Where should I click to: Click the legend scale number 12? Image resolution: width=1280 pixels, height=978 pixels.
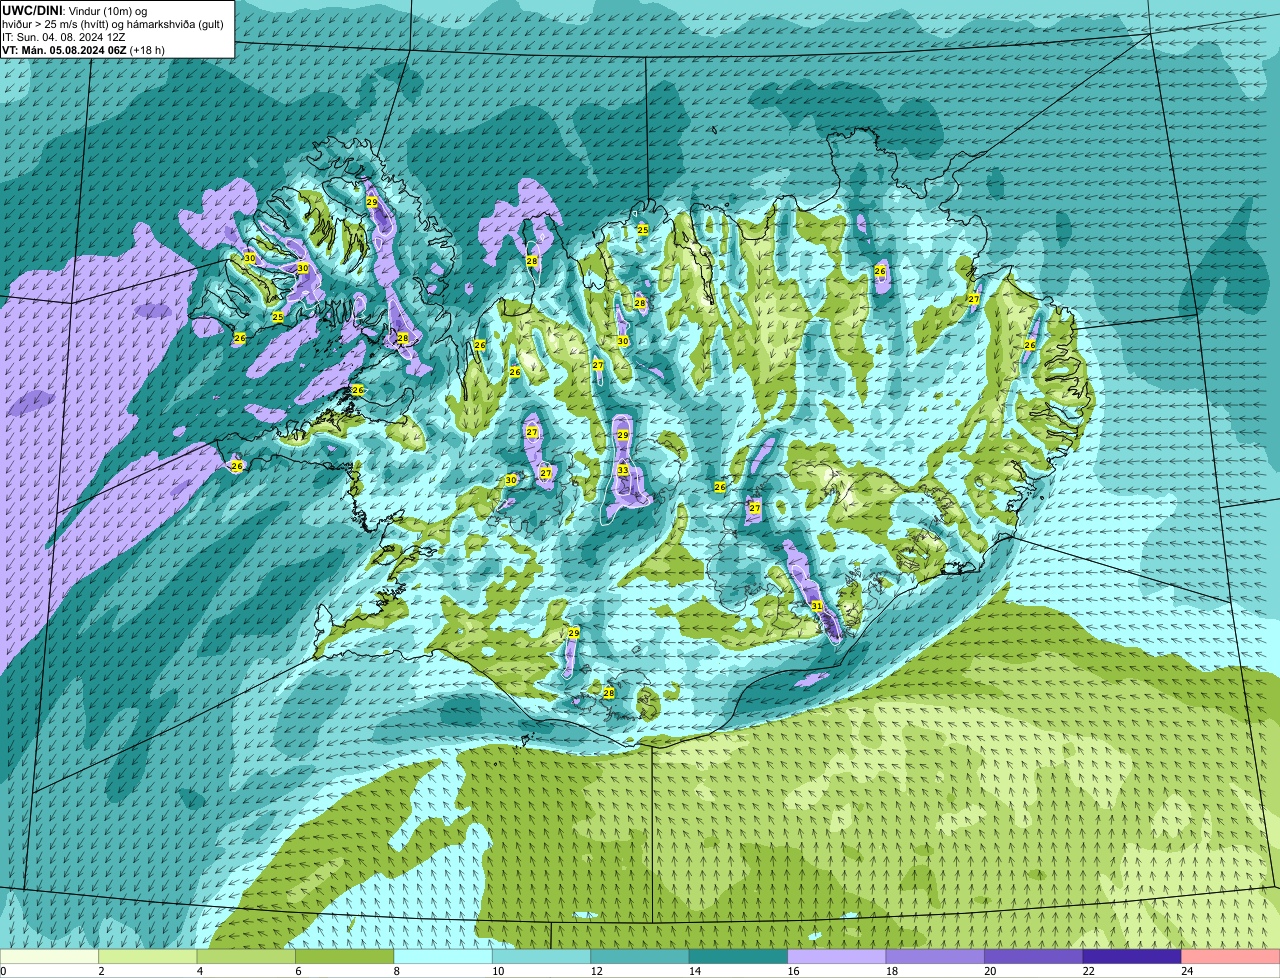596,971
